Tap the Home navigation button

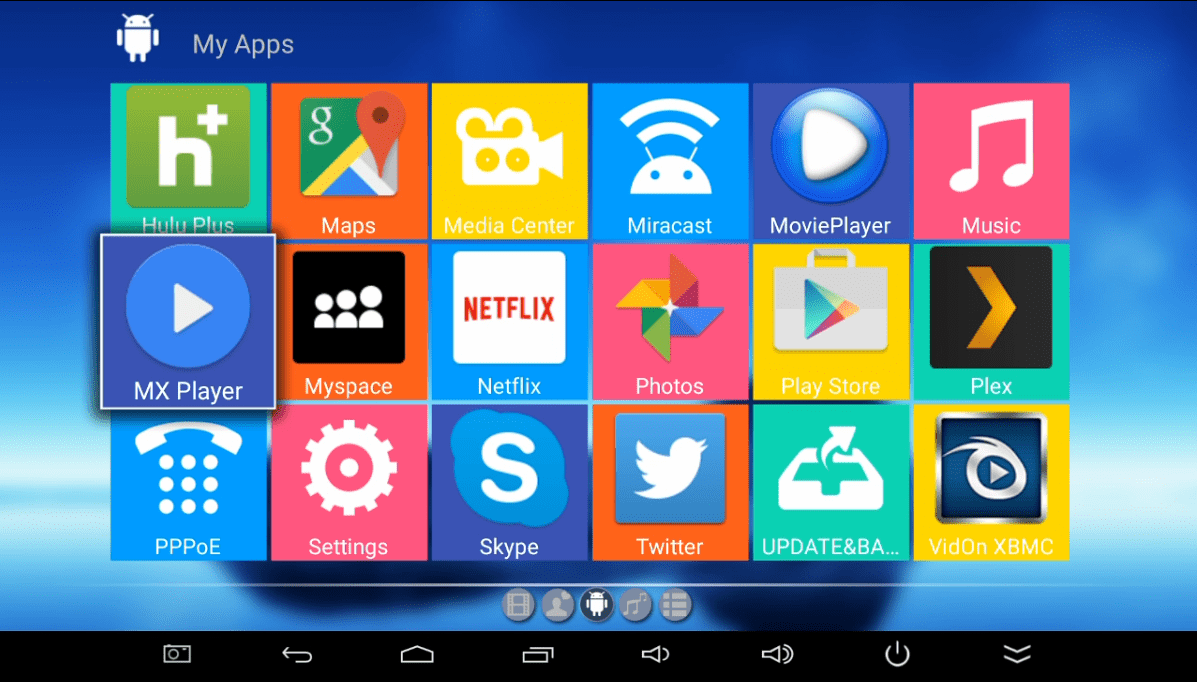417,655
